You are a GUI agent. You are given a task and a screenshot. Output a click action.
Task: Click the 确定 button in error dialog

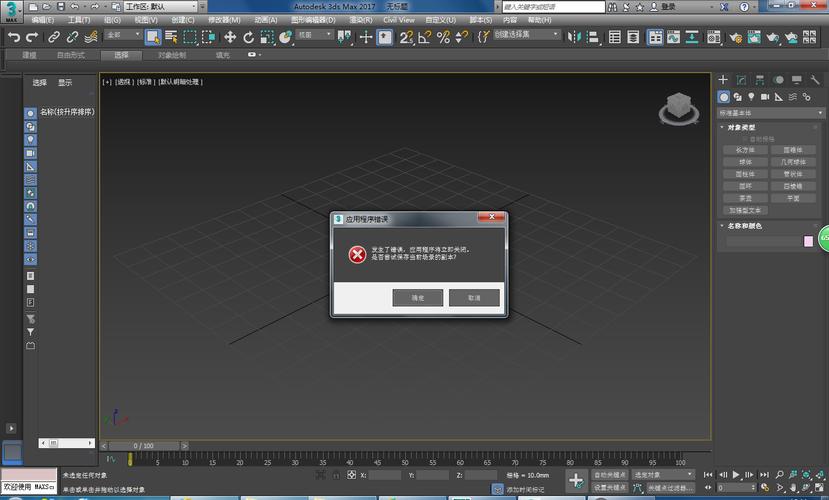[417, 298]
